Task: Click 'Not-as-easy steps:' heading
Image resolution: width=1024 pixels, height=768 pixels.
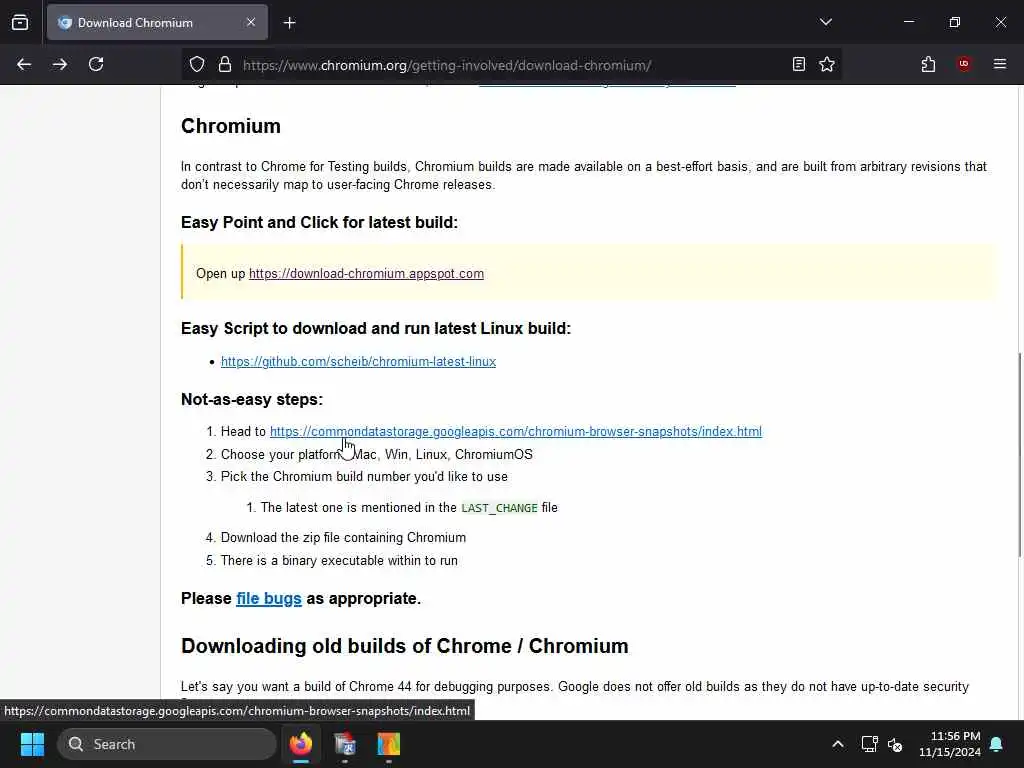Action: coord(252,399)
